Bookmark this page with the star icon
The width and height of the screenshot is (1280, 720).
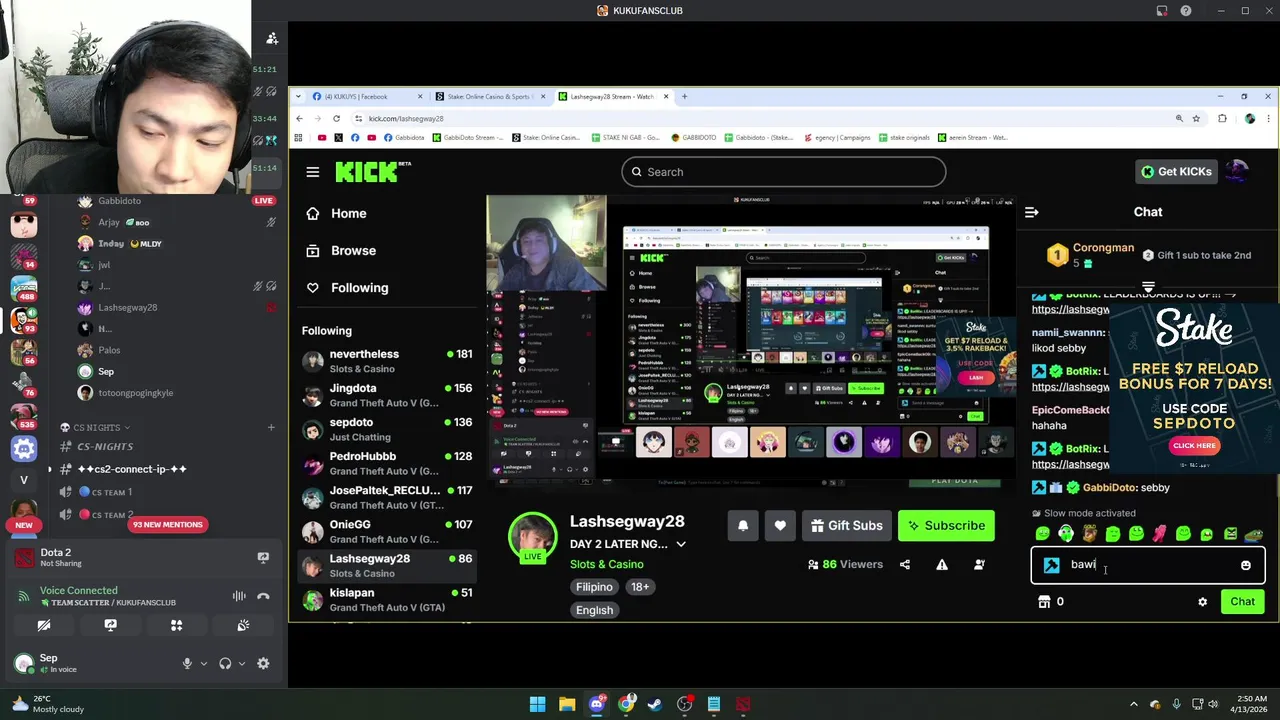coord(1196,118)
